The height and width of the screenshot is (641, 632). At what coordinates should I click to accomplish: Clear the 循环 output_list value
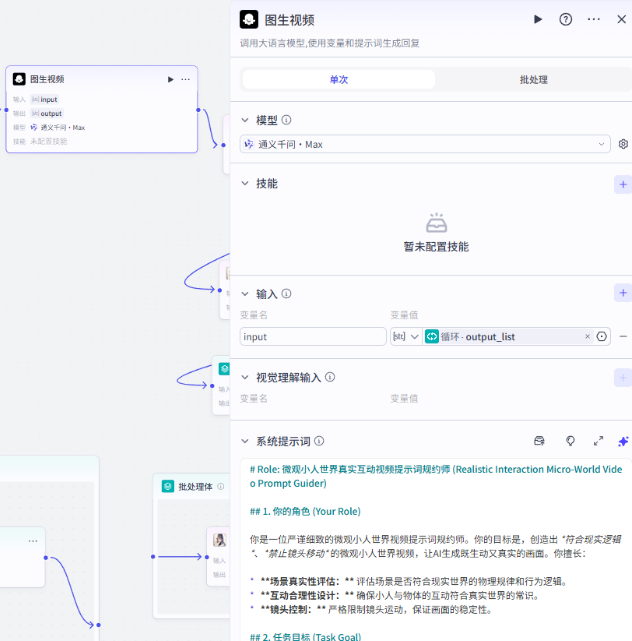click(x=588, y=337)
